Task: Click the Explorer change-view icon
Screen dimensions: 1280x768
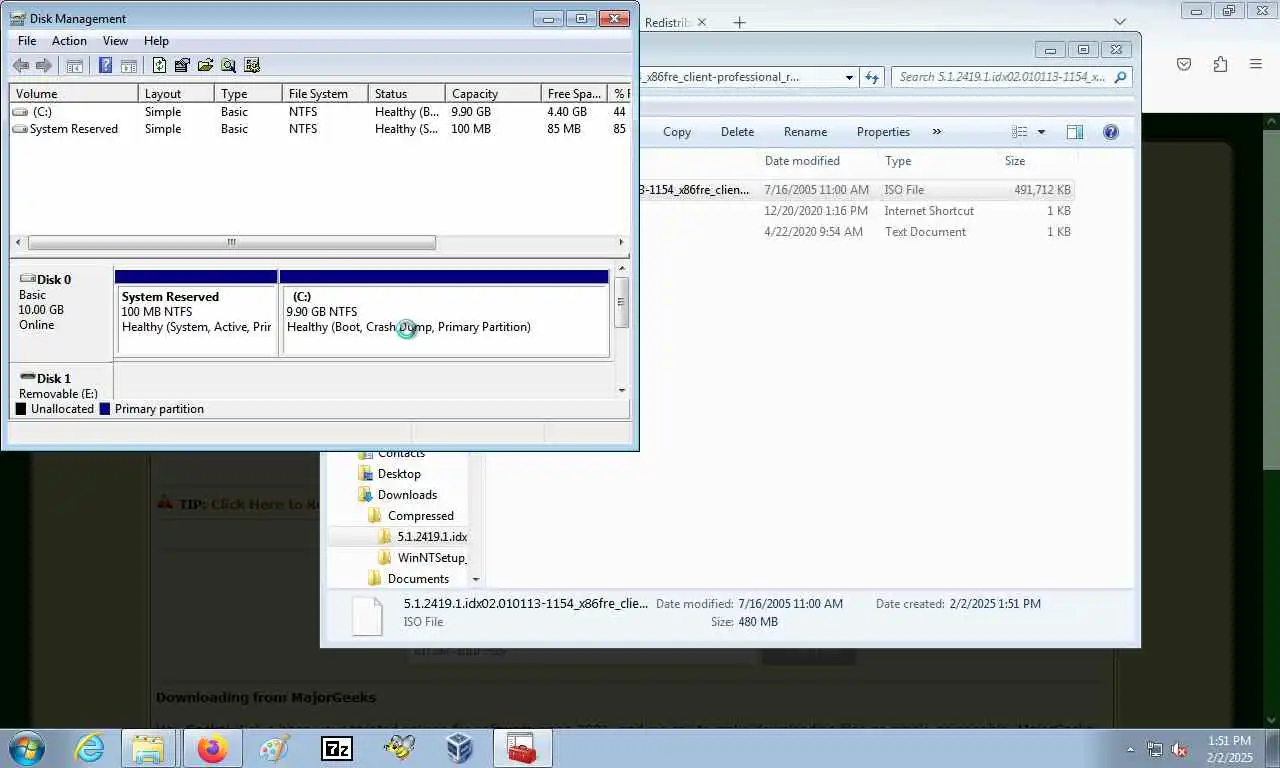Action: click(x=1019, y=132)
